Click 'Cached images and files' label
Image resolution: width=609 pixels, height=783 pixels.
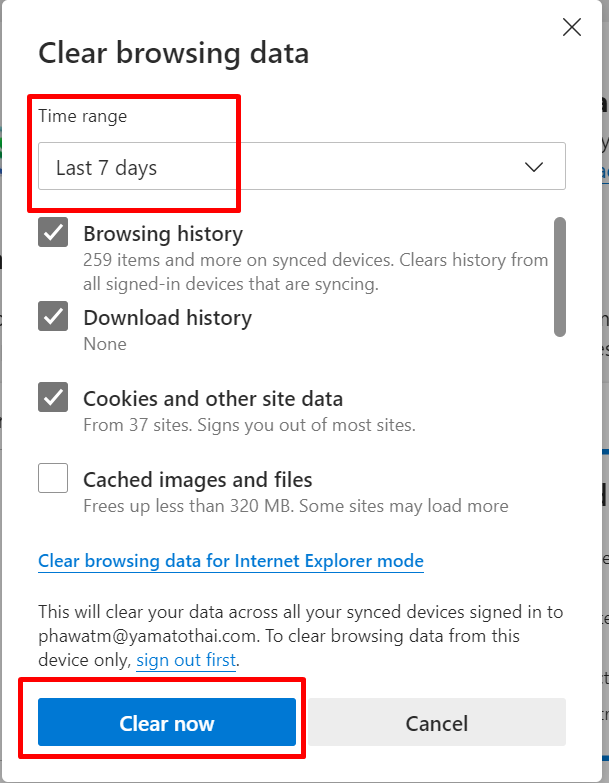(x=198, y=479)
